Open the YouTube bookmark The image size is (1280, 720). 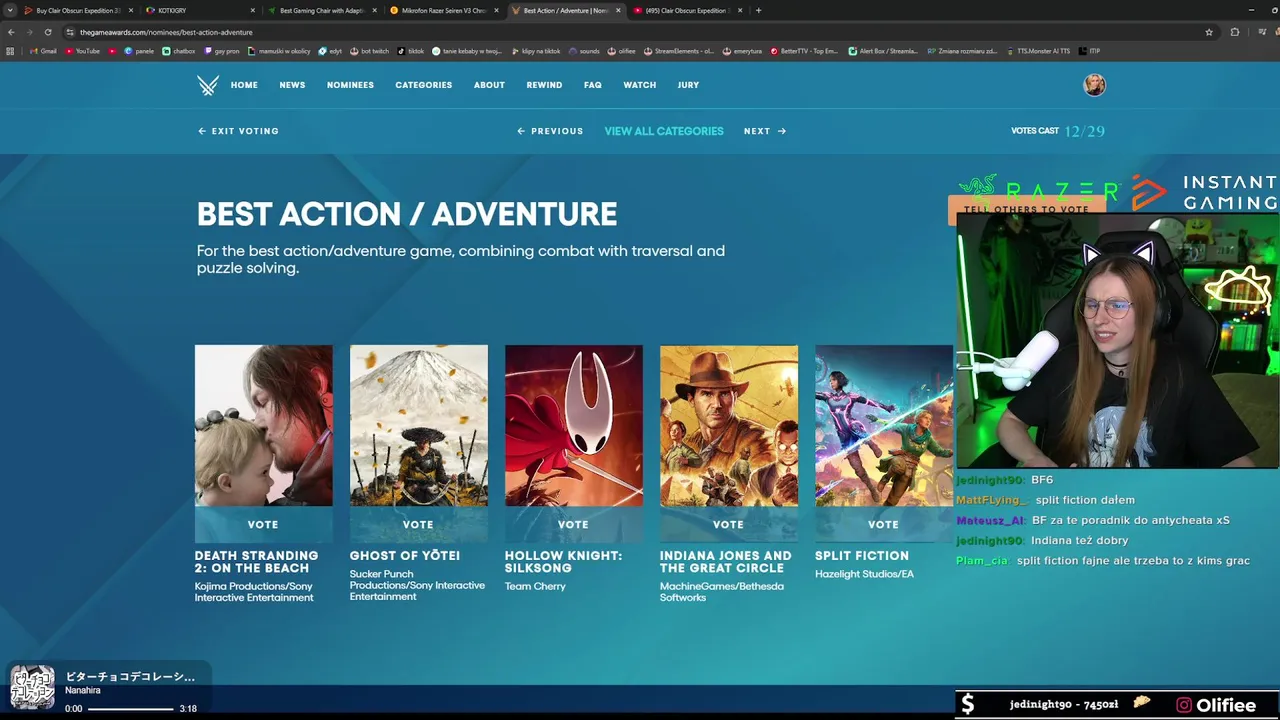click(x=82, y=51)
